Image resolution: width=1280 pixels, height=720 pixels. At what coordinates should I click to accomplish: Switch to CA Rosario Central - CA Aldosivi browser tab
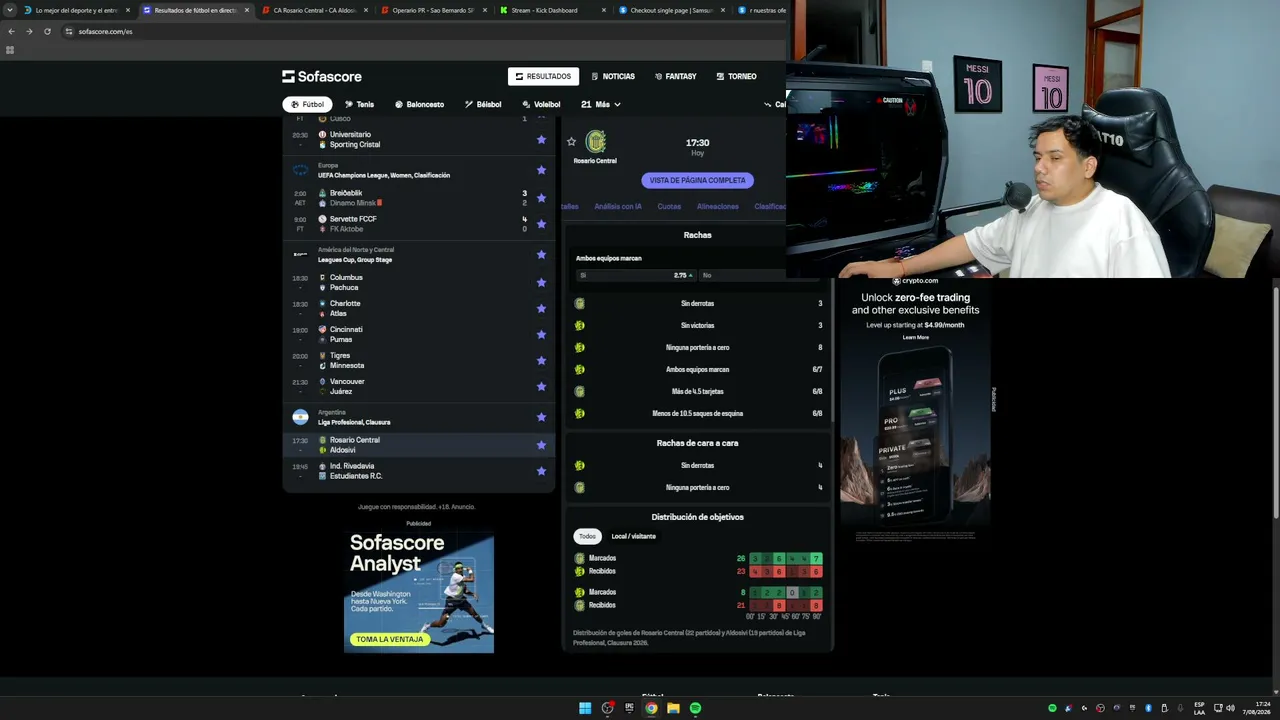(x=314, y=10)
